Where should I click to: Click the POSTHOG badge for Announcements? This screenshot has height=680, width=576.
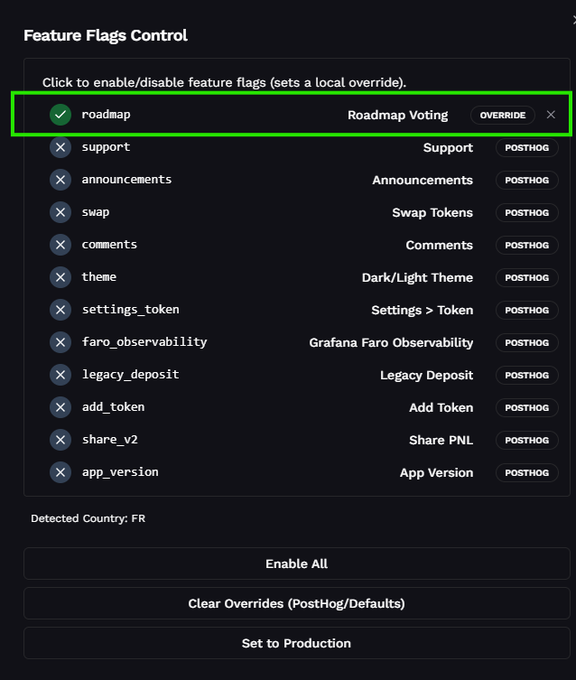coord(527,180)
